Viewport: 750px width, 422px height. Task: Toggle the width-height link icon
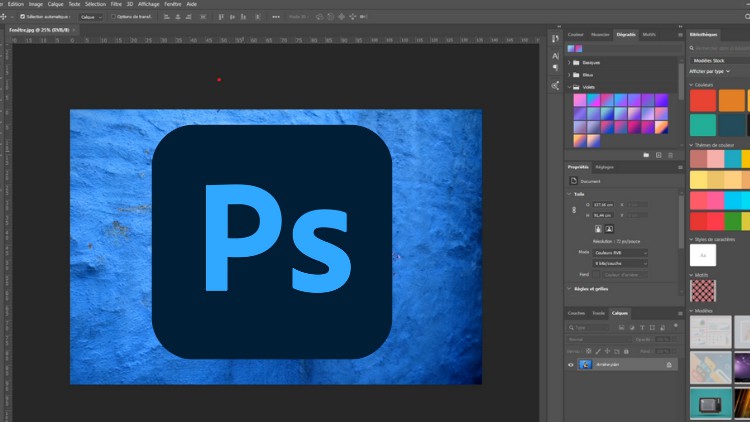pos(574,210)
